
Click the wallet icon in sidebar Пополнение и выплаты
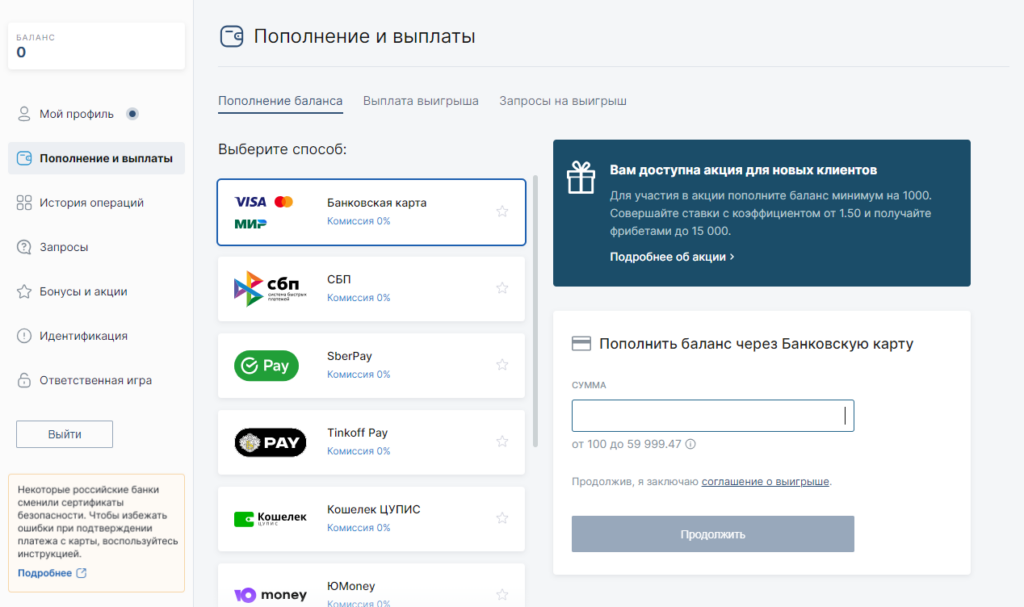(x=24, y=158)
